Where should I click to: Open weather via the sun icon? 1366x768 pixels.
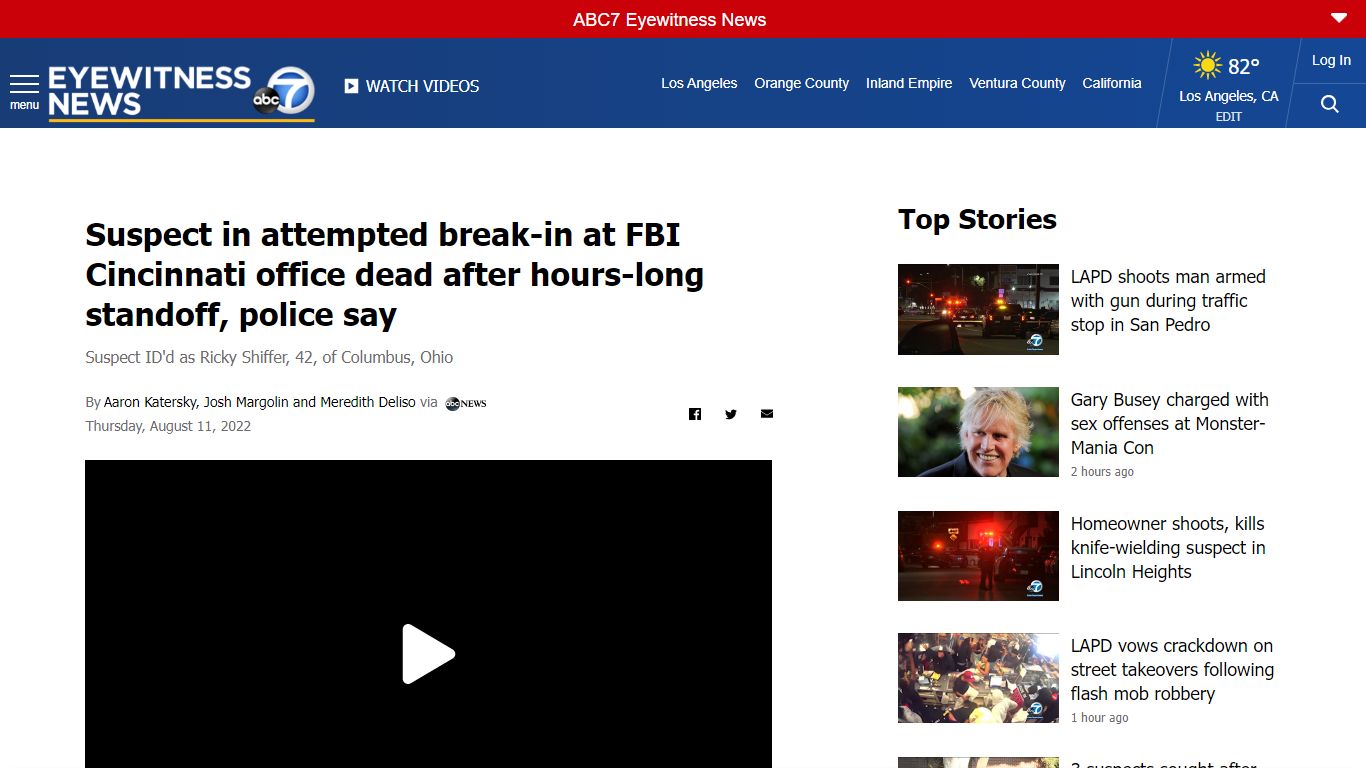tap(1208, 66)
